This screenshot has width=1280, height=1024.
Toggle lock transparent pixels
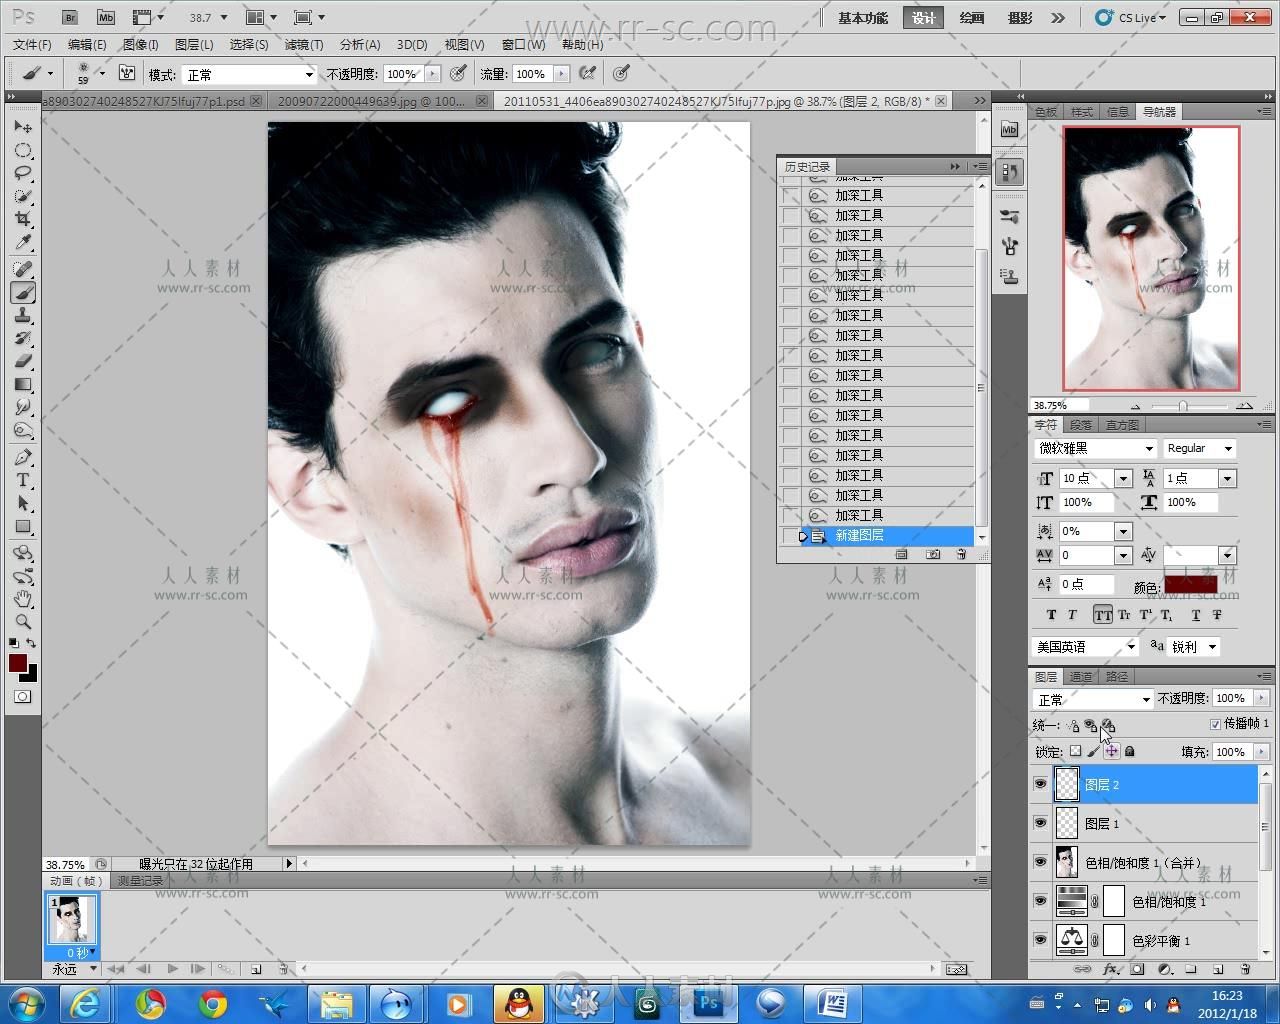tap(1075, 751)
